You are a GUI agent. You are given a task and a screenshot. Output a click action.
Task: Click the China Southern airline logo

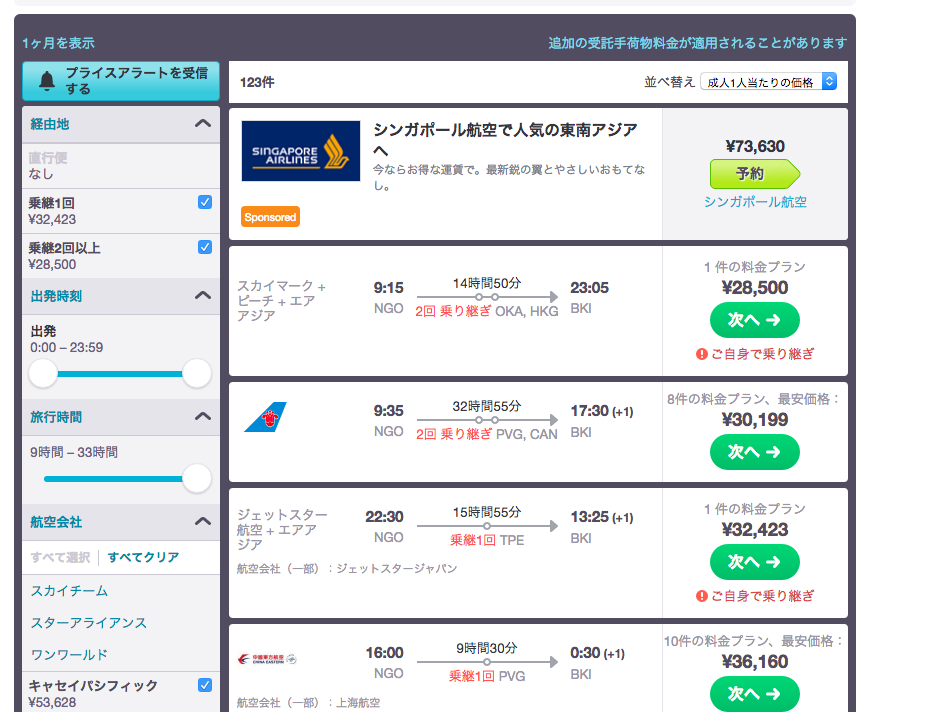point(266,417)
